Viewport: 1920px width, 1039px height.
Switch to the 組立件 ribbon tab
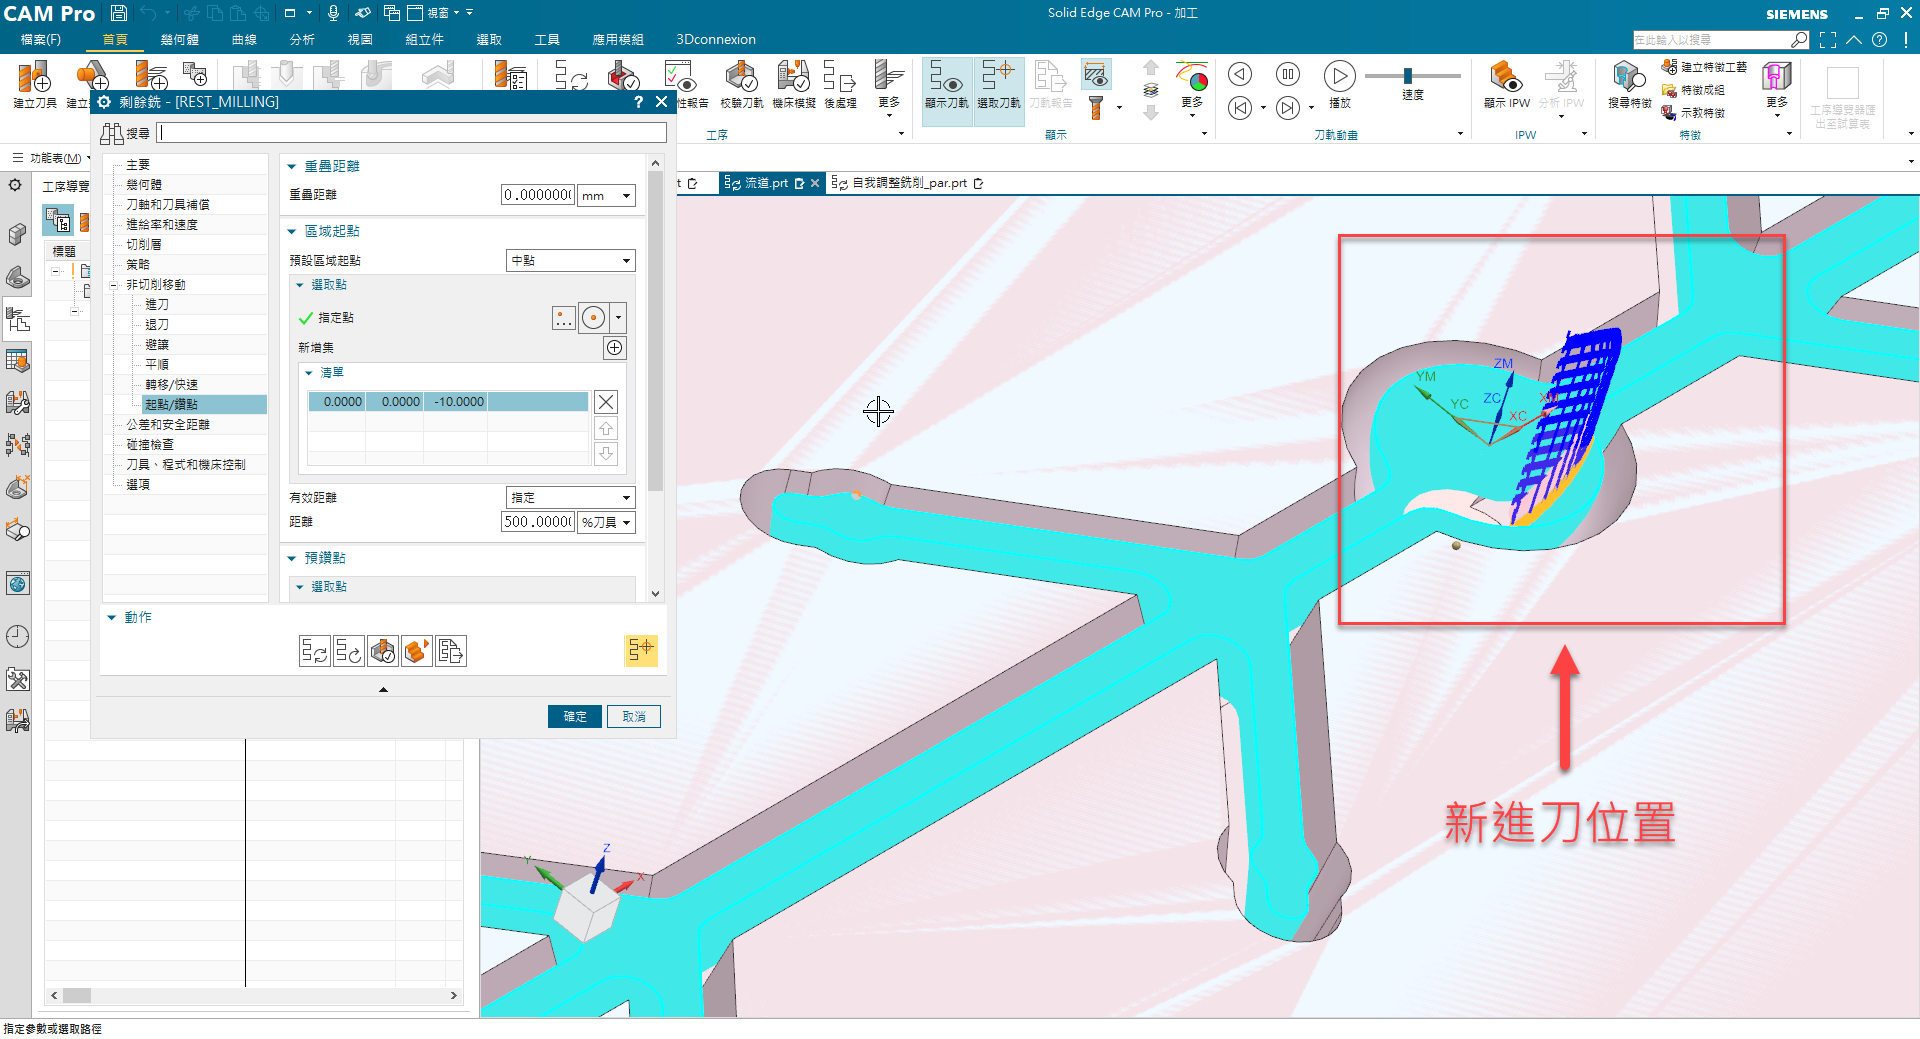424,40
